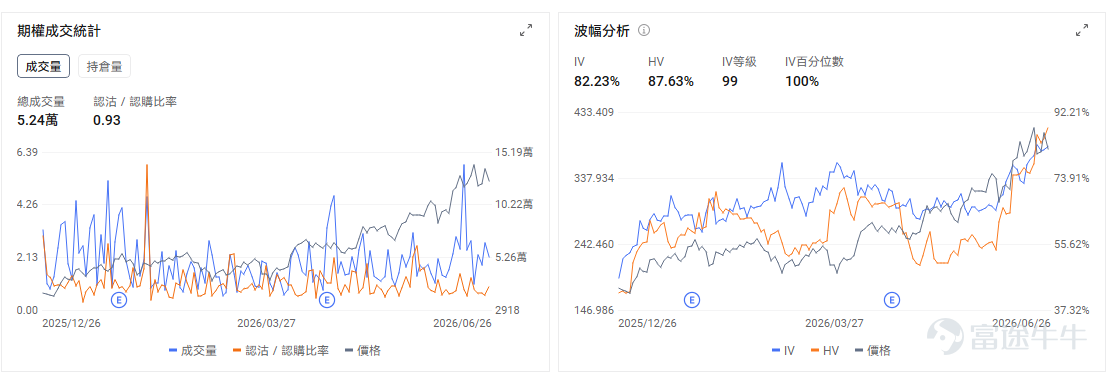1107x373 pixels.
Task: Toggle the 成交量 legend series
Action: 193,350
